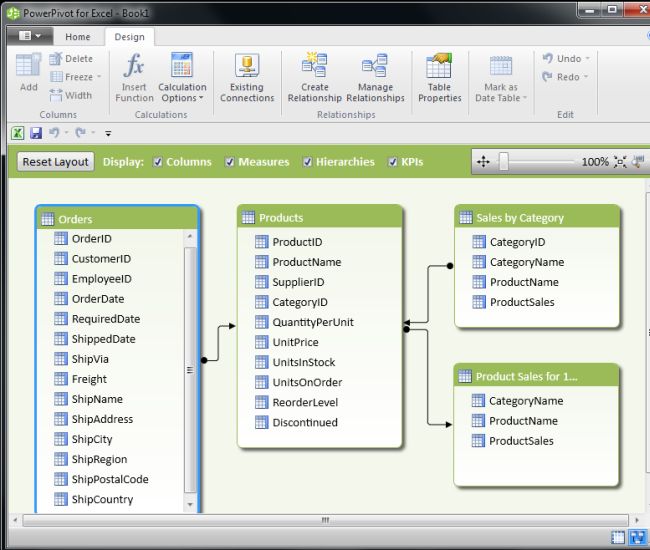
Task: Select Sales by Category table header
Action: [537, 217]
